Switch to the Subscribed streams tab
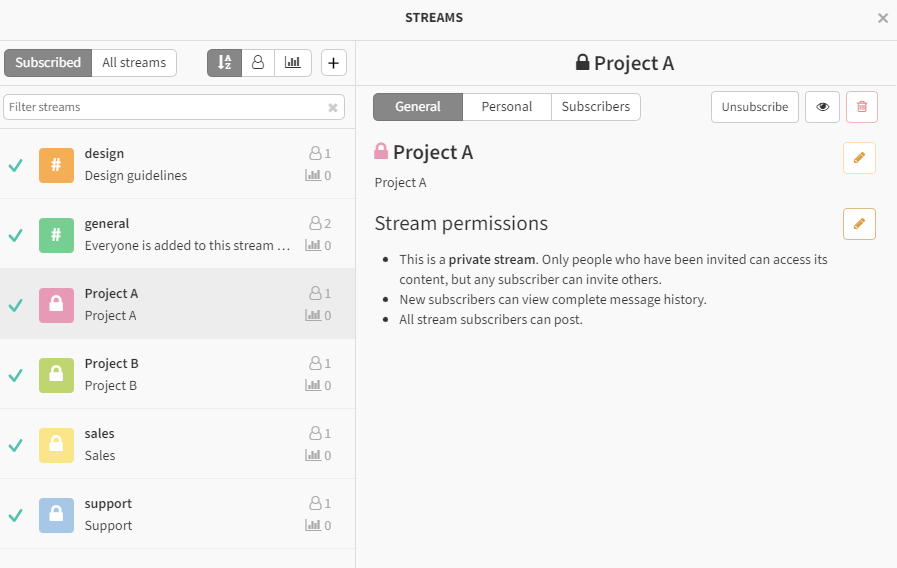This screenshot has width=897, height=568. point(48,62)
